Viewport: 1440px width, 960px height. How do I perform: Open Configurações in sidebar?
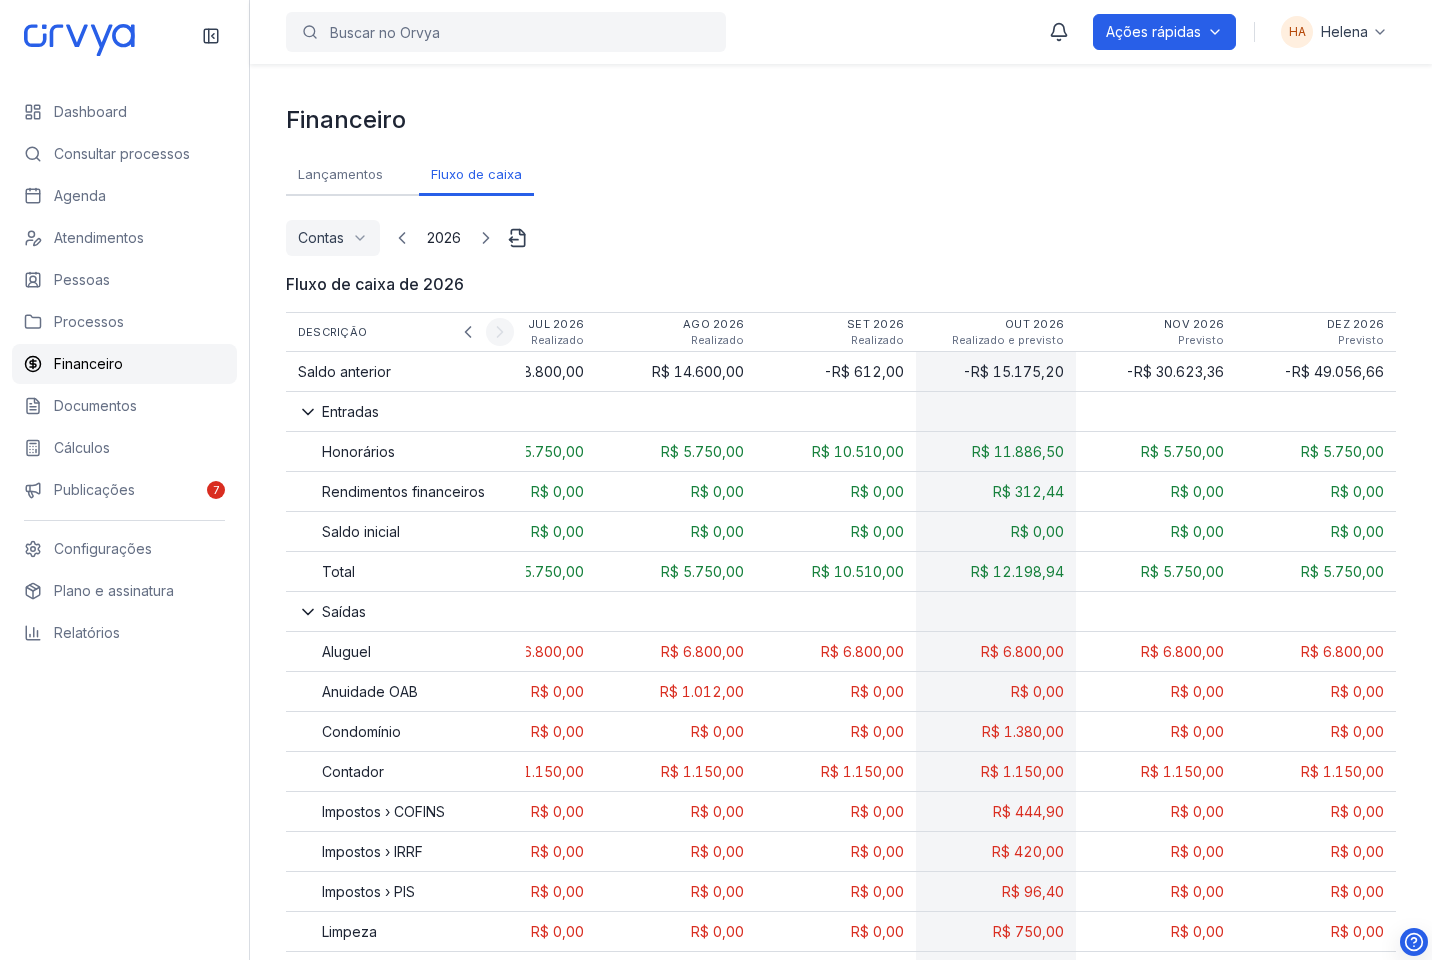[x=124, y=549]
